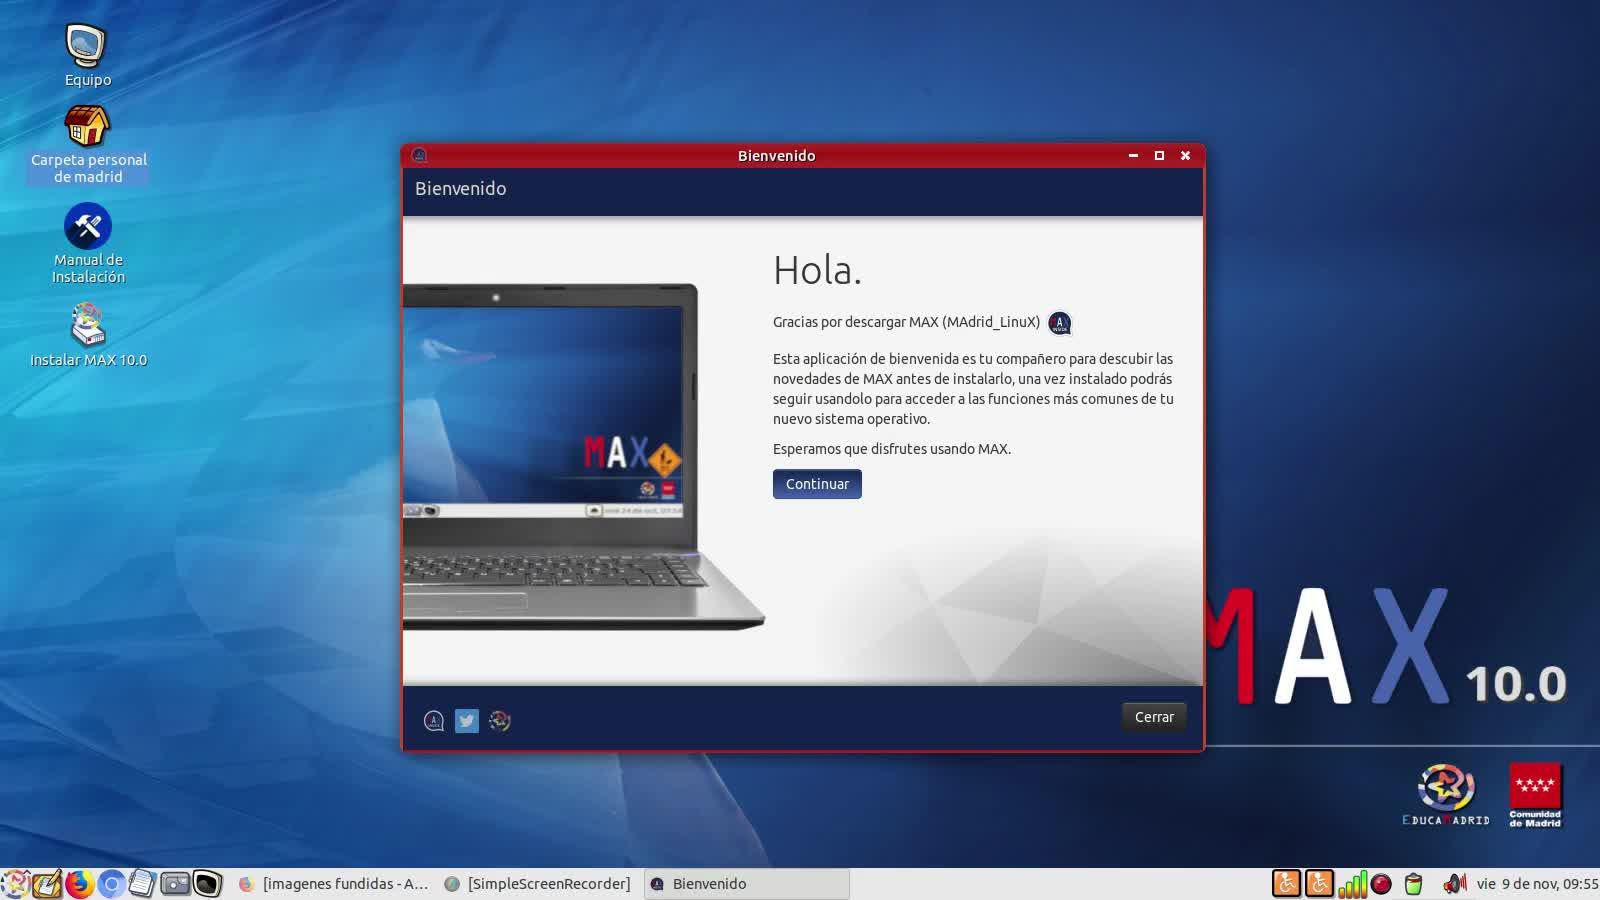The image size is (1600, 900).
Task: Click Continuar in the welcome dialog
Action: (817, 484)
